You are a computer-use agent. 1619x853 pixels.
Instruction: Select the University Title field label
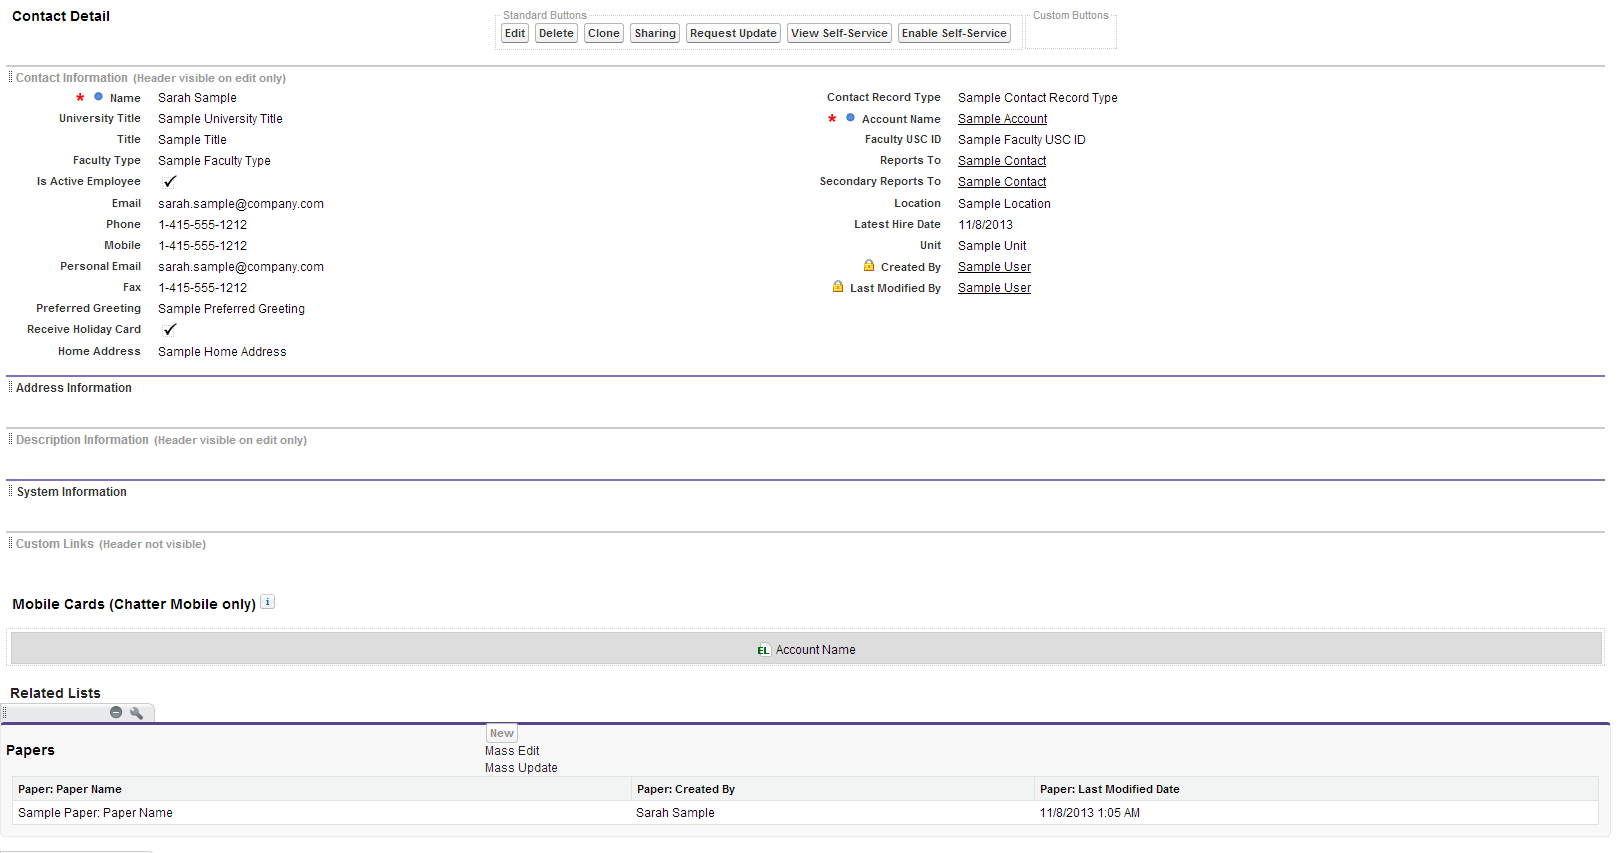tap(100, 118)
